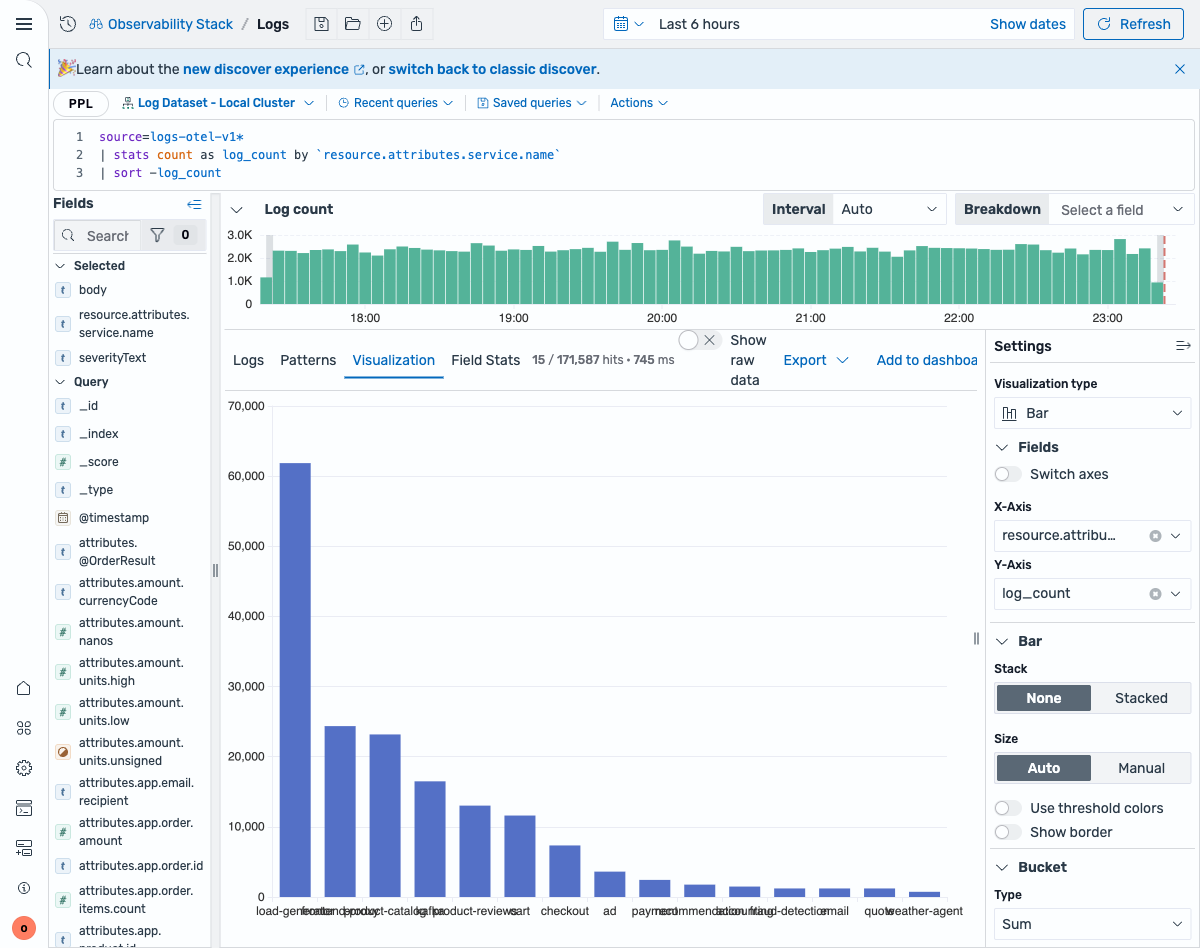Click the open search folder icon
Viewport: 1200px width, 948px height.
point(353,23)
